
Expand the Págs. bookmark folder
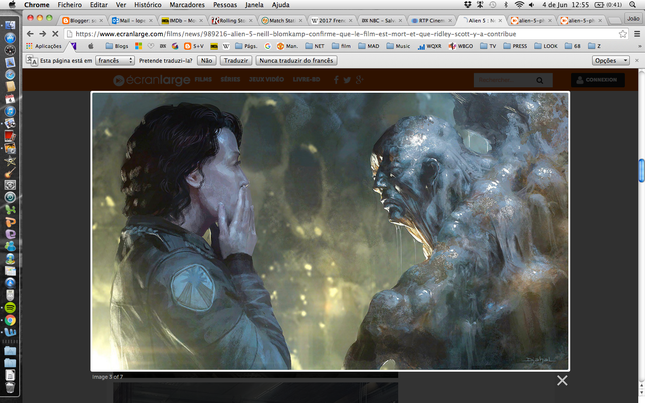click(x=246, y=46)
